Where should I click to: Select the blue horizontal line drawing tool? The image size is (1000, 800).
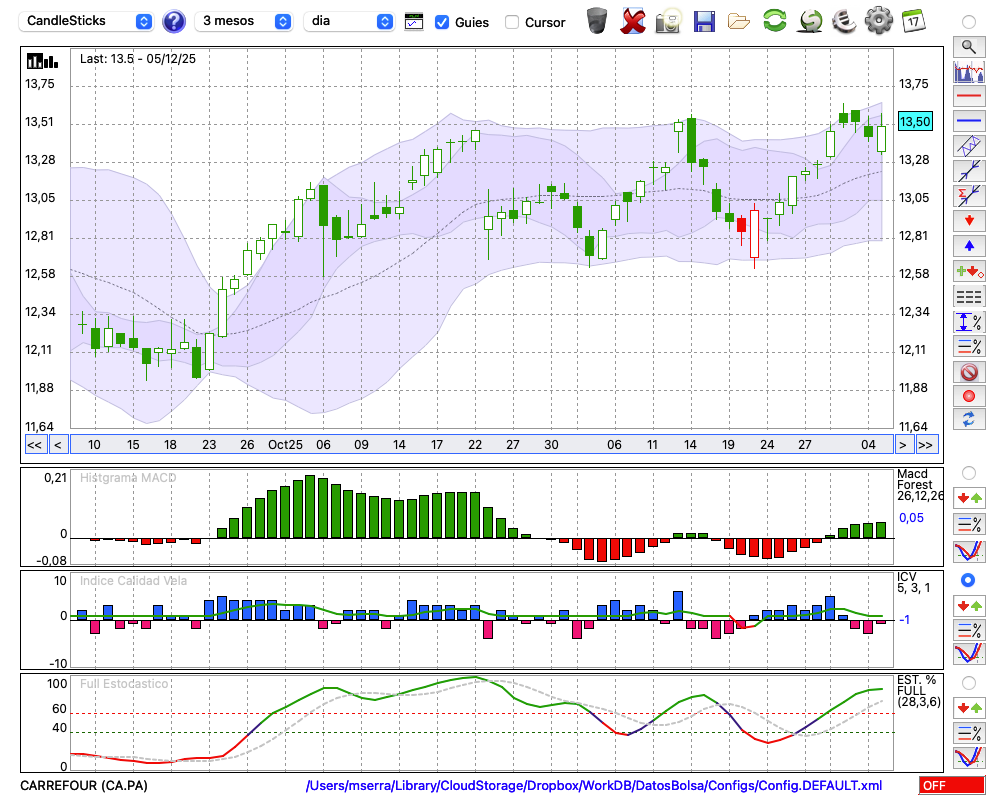pyautogui.click(x=968, y=121)
